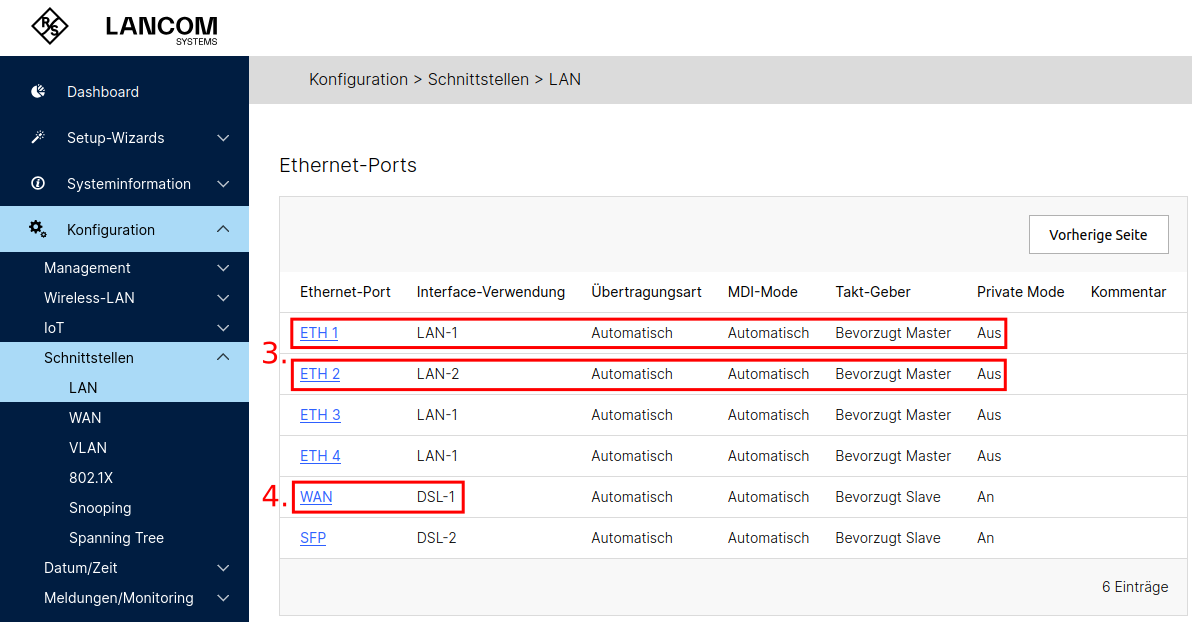Open the Systeminformation menu item
The width and height of the screenshot is (1192, 622).
tap(128, 184)
